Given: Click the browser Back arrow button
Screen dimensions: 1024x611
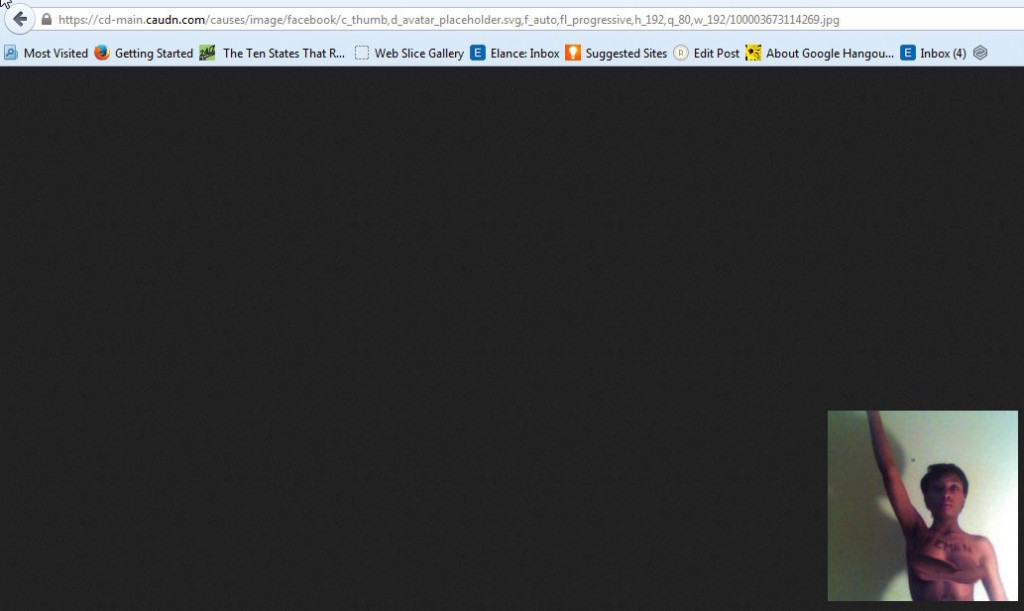Looking at the screenshot, I should pos(19,19).
